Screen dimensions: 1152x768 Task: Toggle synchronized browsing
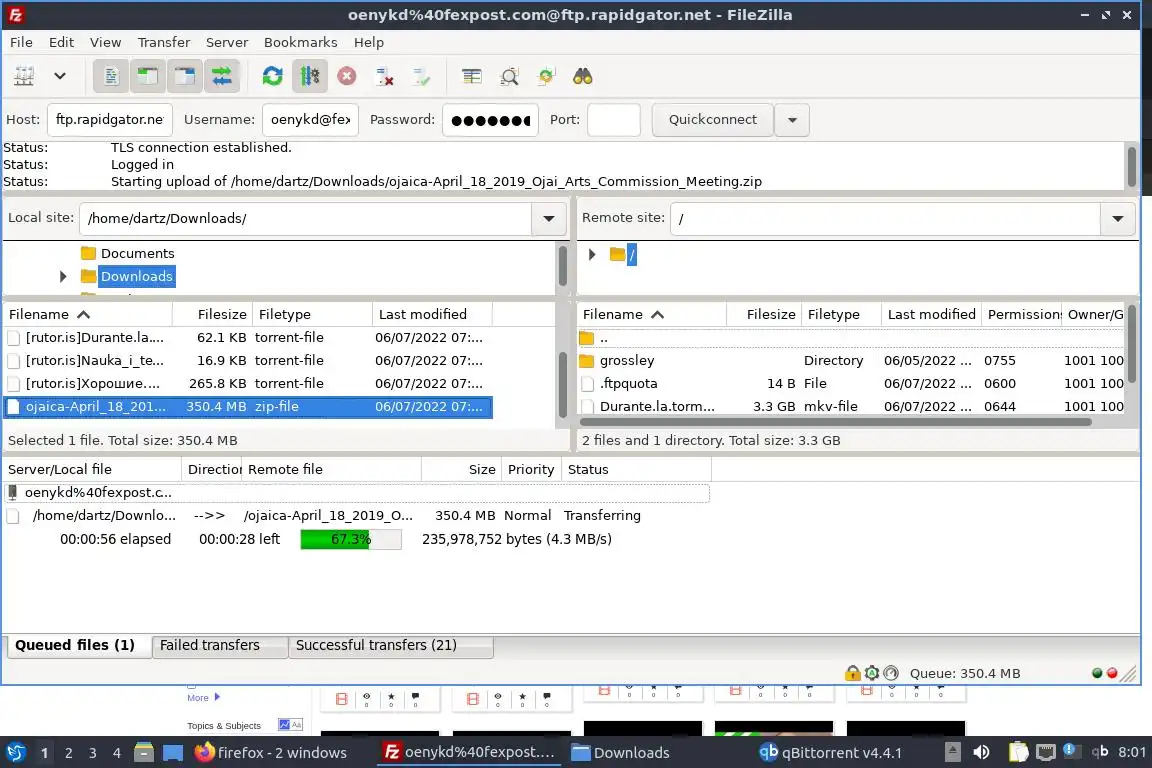(546, 76)
